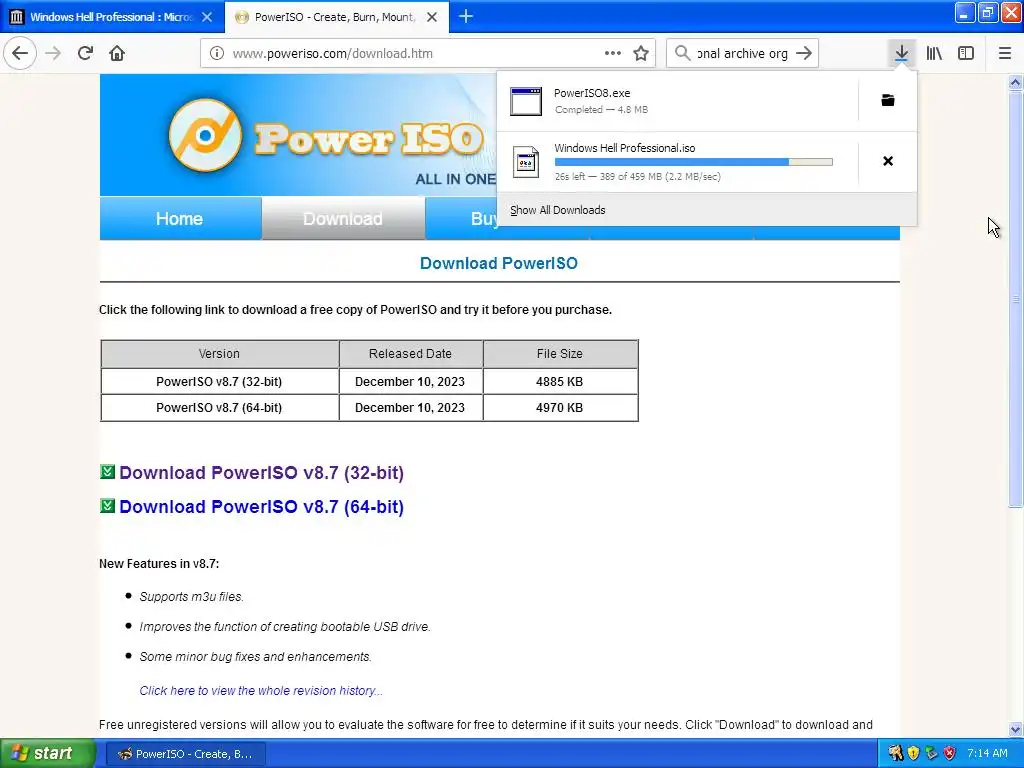Open page actions three-dot menu
1024x768 pixels.
(x=613, y=54)
